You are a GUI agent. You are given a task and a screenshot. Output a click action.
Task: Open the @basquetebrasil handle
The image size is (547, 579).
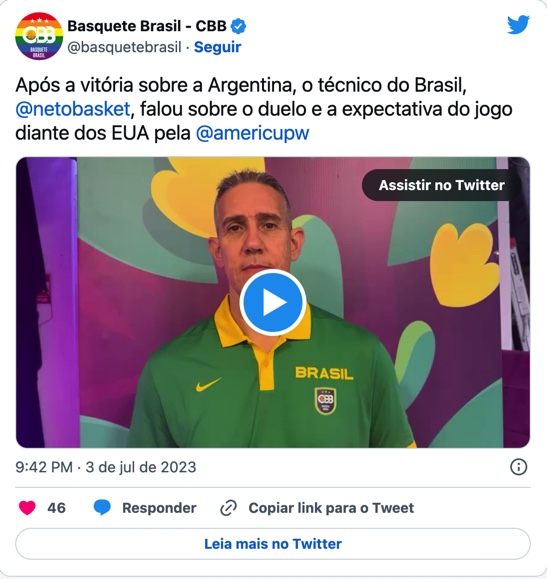(x=124, y=47)
